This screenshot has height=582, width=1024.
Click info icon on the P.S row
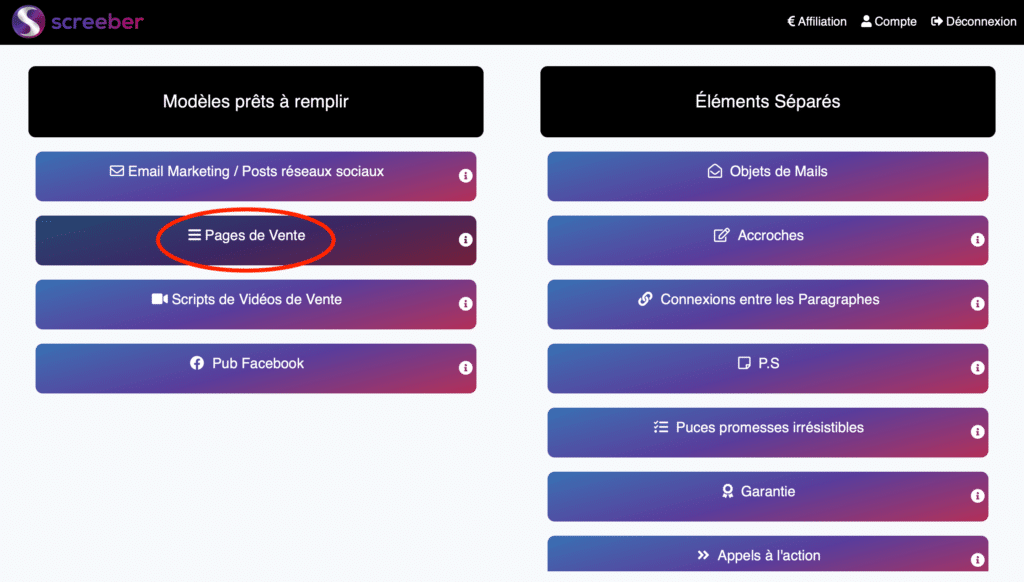pos(977,368)
